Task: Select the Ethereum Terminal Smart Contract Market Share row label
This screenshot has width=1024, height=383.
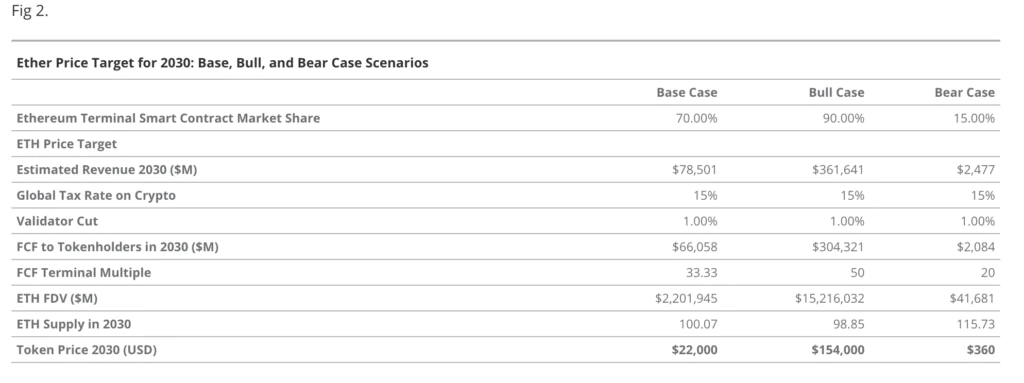Action: (168, 118)
